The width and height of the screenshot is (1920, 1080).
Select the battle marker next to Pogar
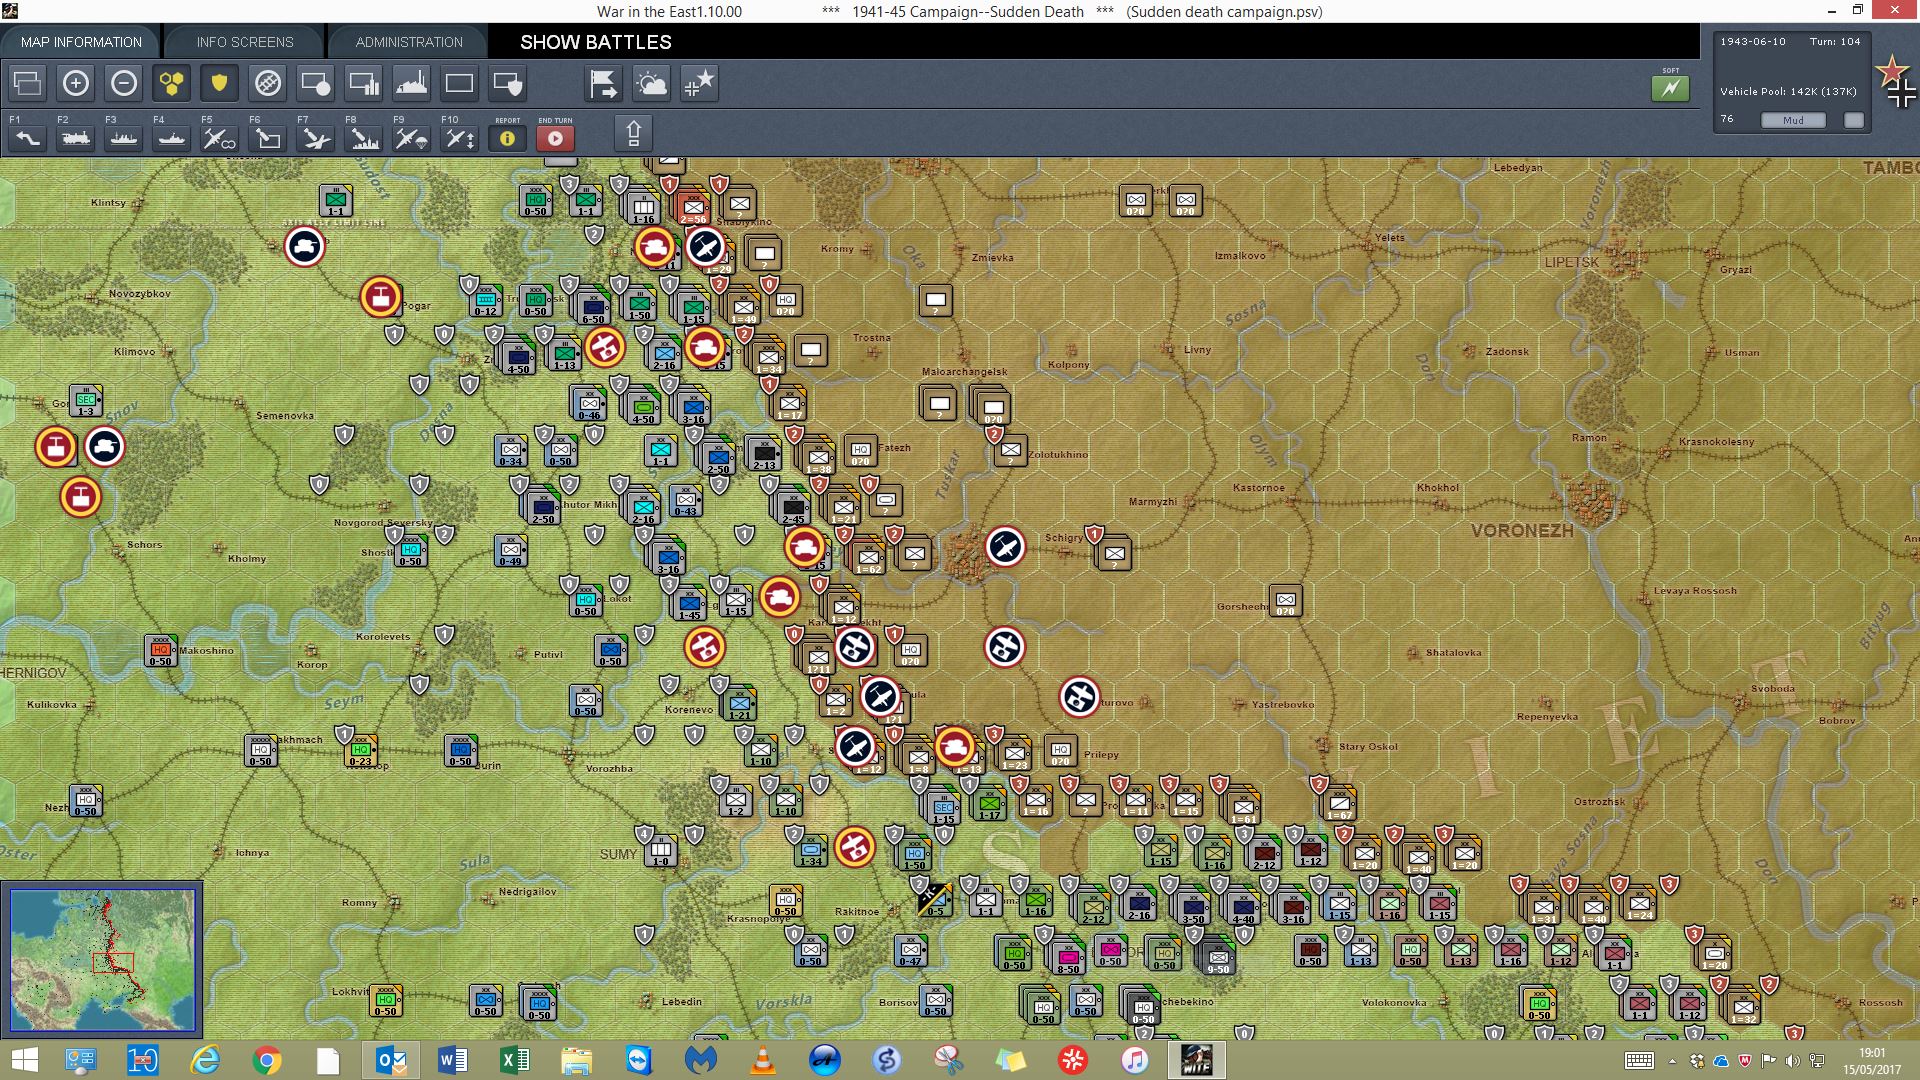tap(381, 297)
